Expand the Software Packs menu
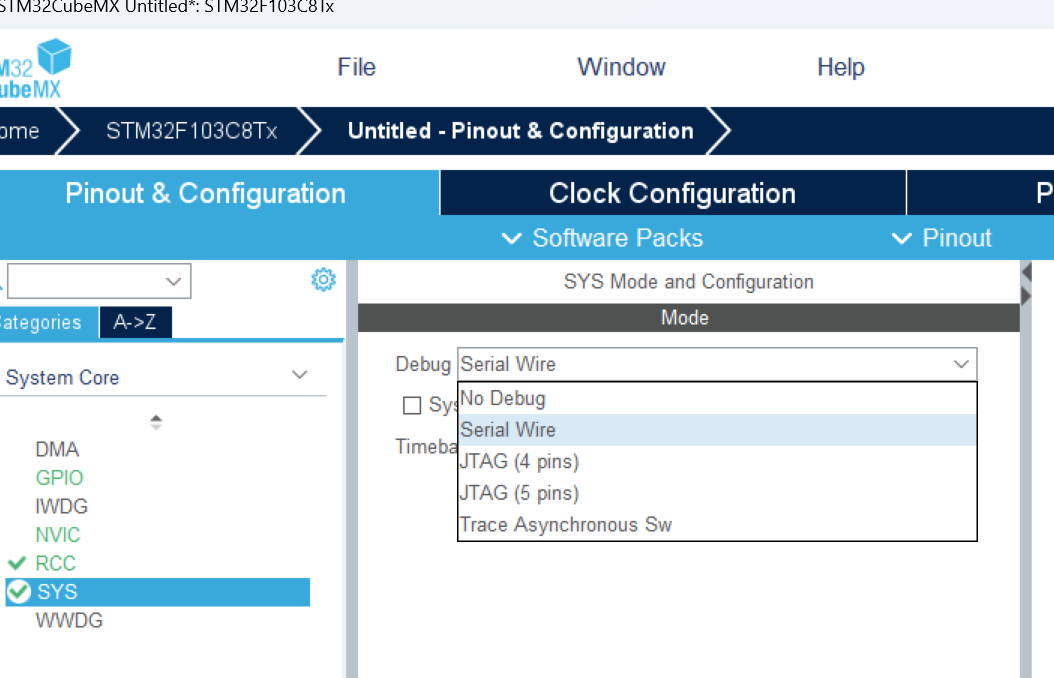This screenshot has width=1054, height=678. (602, 238)
